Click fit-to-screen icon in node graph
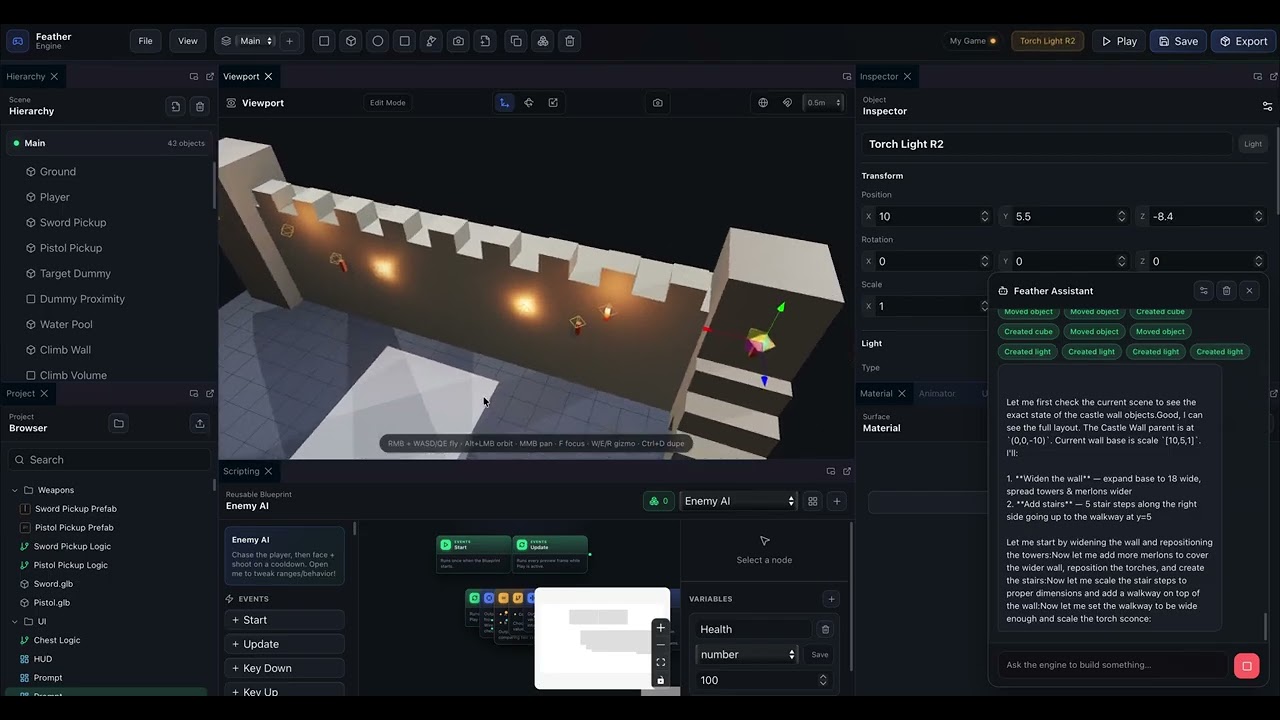 point(660,662)
